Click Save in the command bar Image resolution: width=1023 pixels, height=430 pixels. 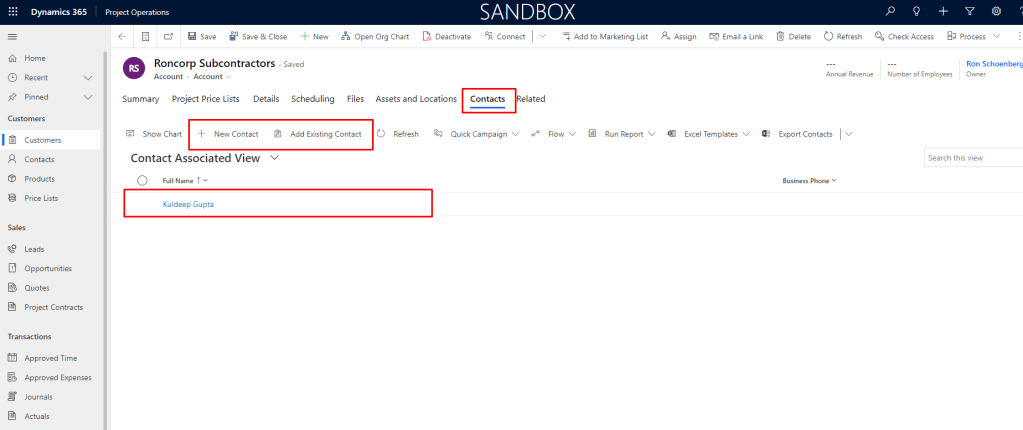click(x=201, y=37)
